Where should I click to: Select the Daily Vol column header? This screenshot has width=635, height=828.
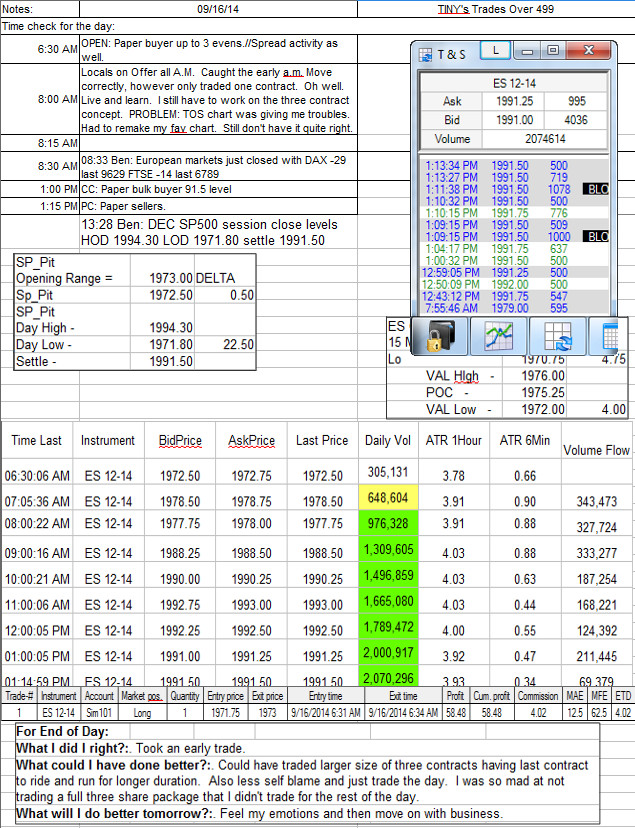388,440
